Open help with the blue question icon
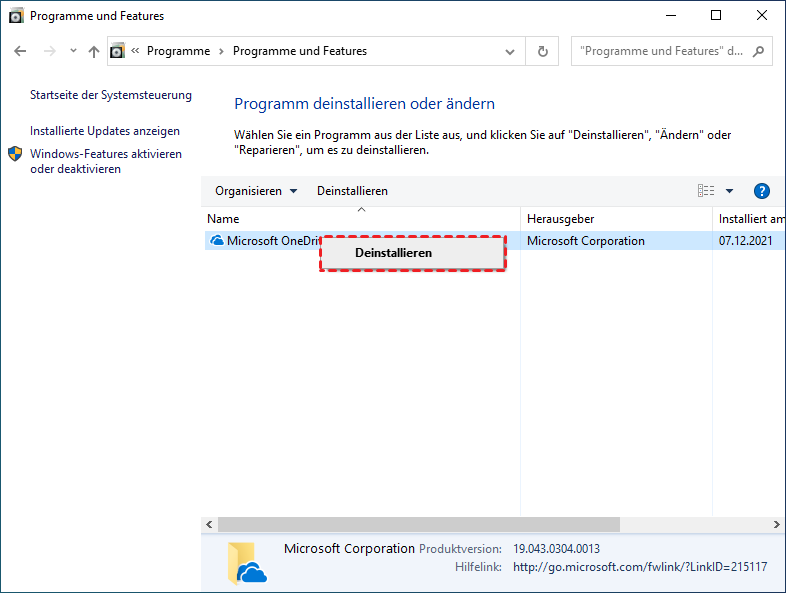 (x=761, y=191)
